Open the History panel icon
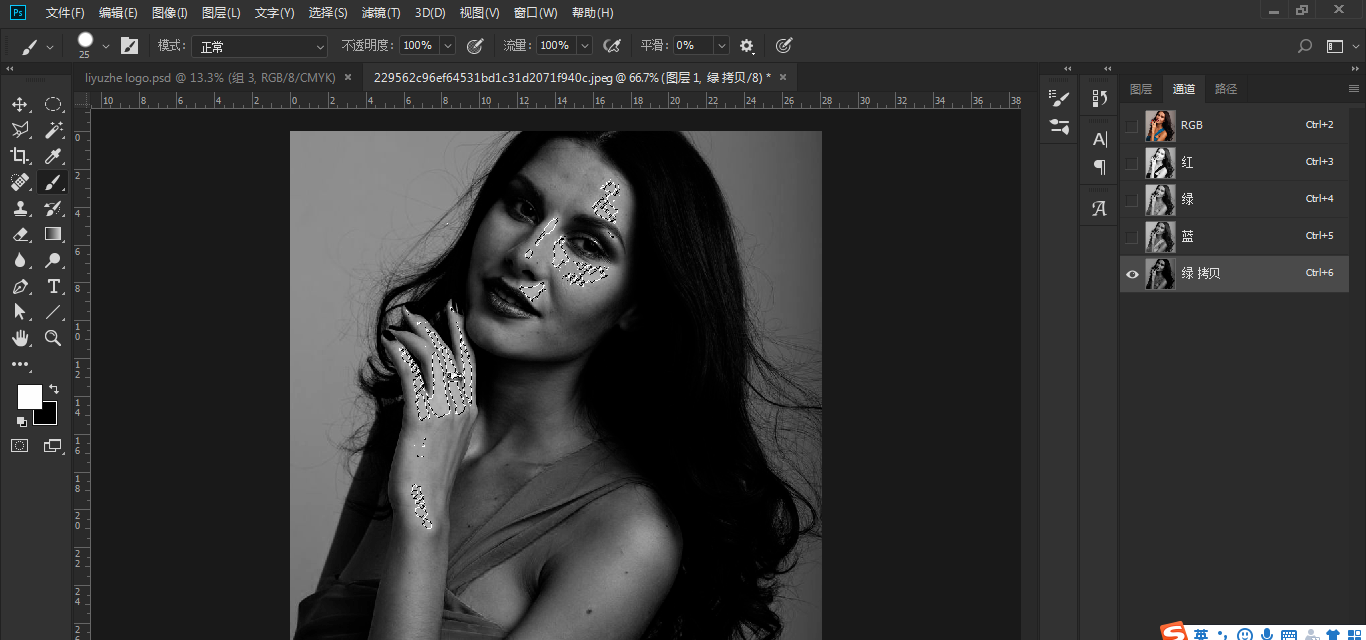The image size is (1366, 640). (1099, 98)
